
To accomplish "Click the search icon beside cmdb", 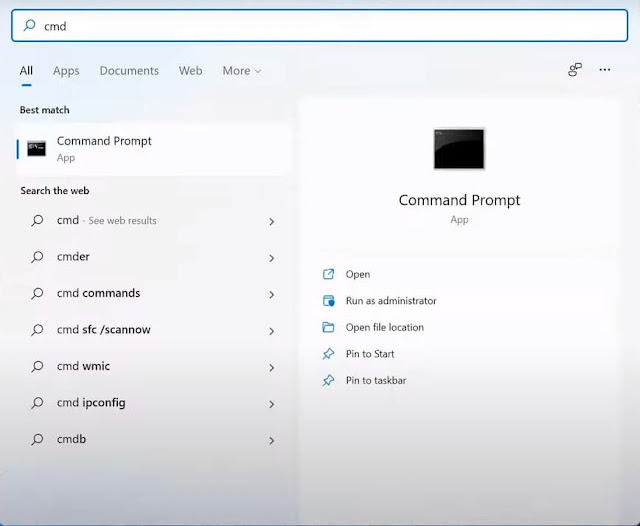I will 37,440.
